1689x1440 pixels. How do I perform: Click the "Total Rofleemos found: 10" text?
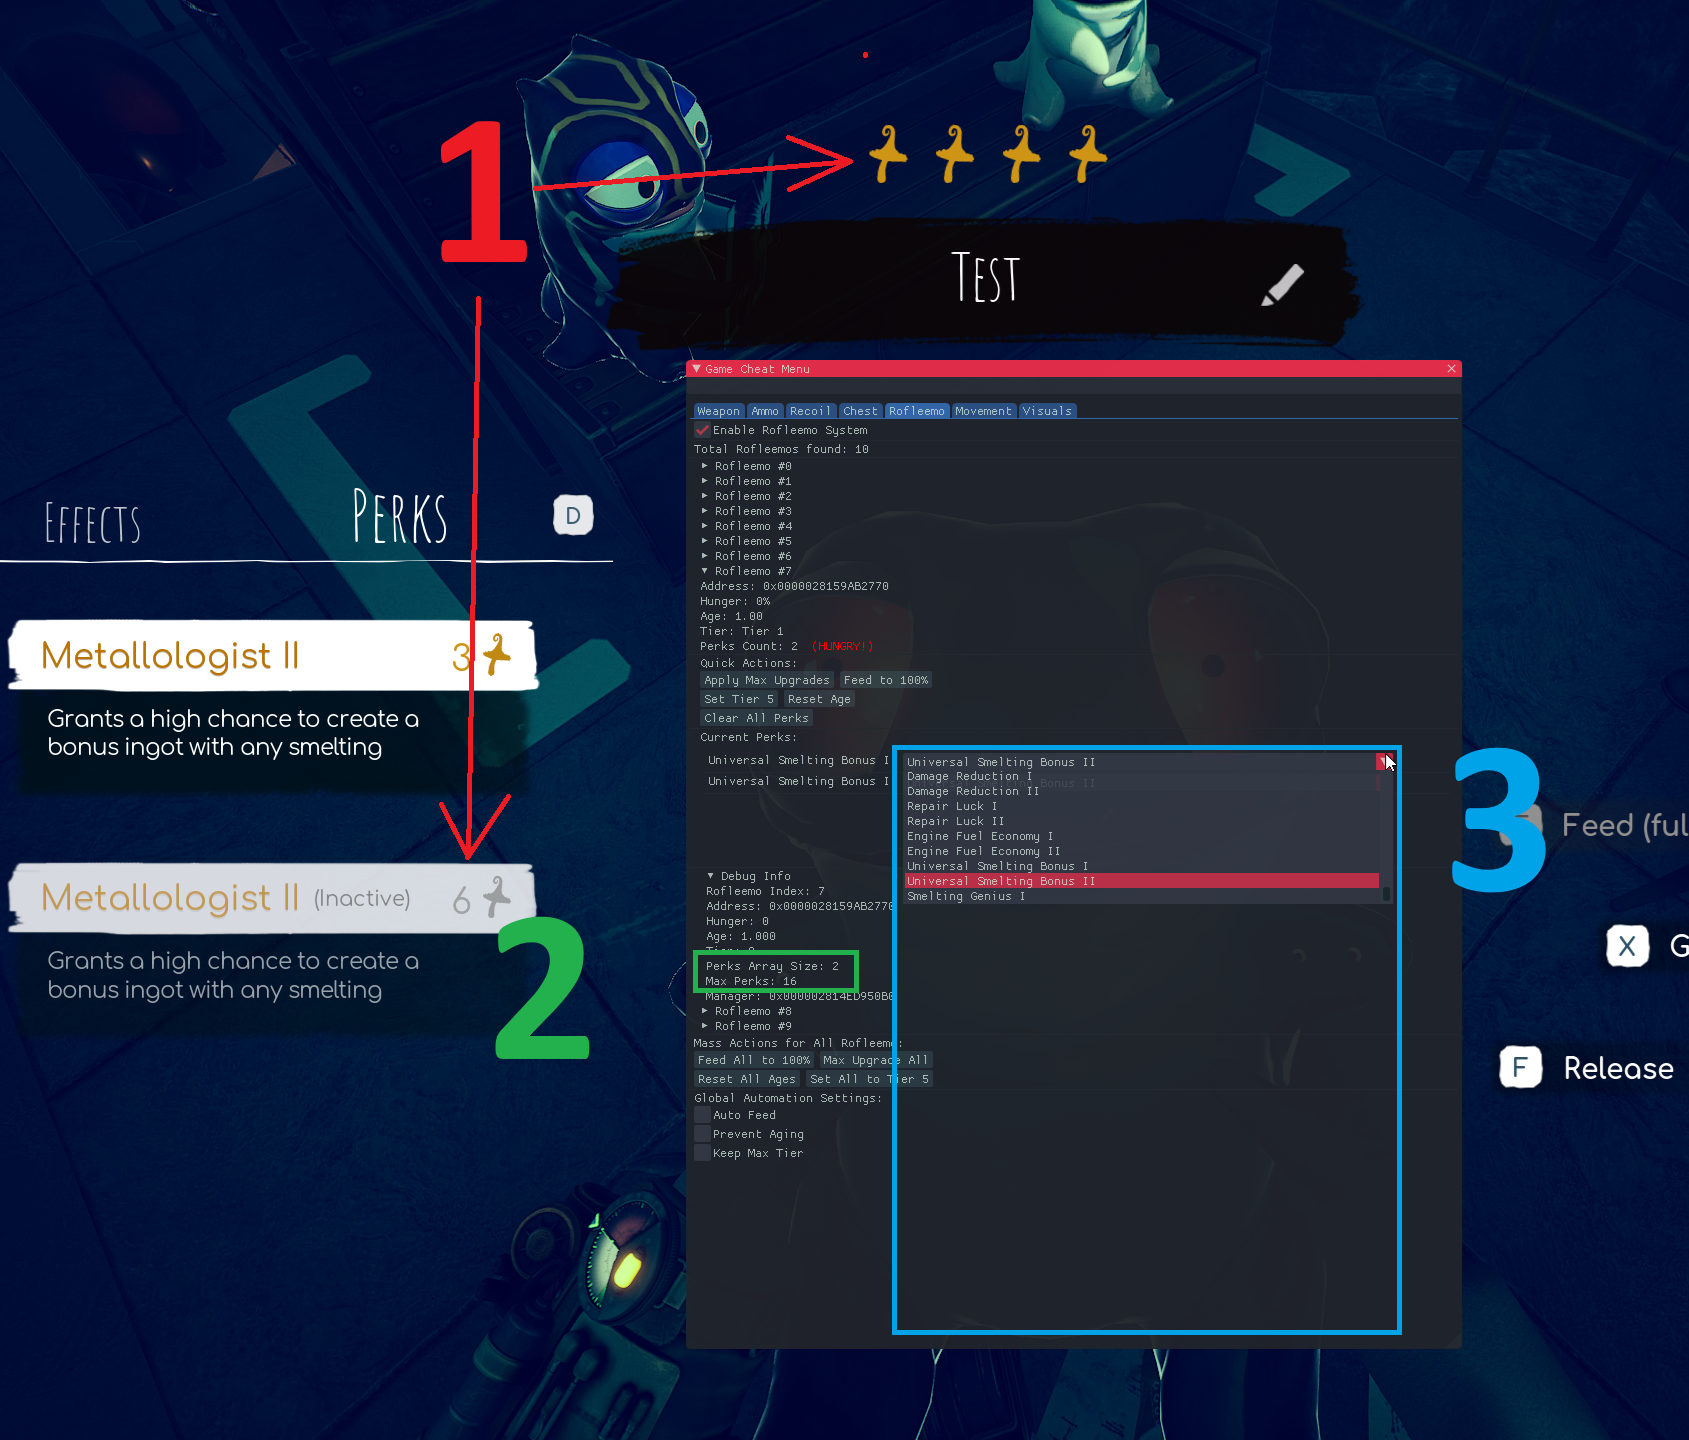pyautogui.click(x=781, y=449)
